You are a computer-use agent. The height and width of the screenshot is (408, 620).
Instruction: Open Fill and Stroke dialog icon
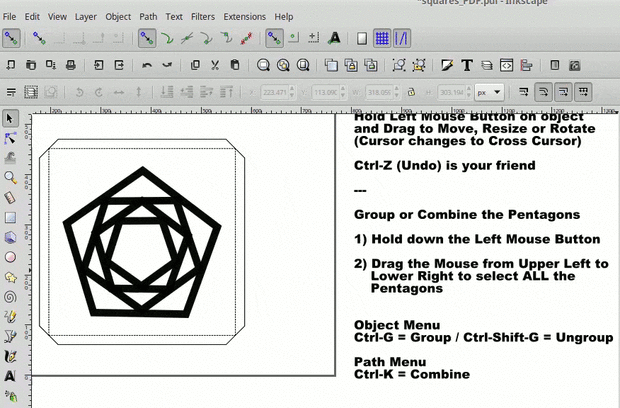coord(447,65)
